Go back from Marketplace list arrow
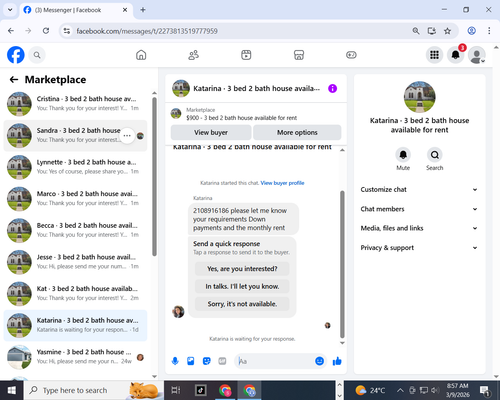The height and width of the screenshot is (400, 500). tap(14, 79)
